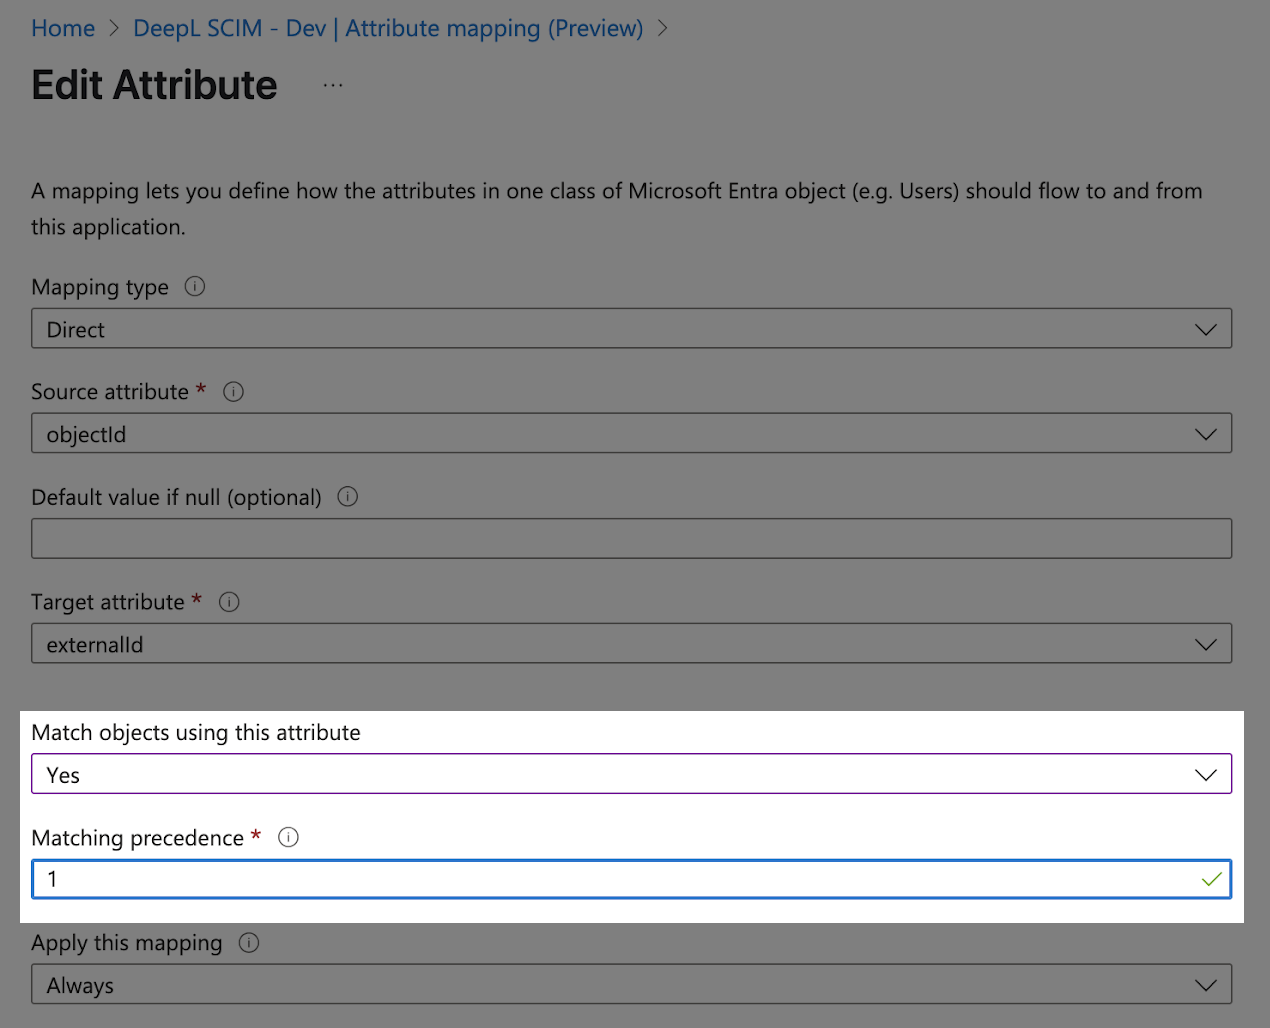The width and height of the screenshot is (1270, 1028).
Task: Click the Matching precedence label
Action: click(137, 838)
